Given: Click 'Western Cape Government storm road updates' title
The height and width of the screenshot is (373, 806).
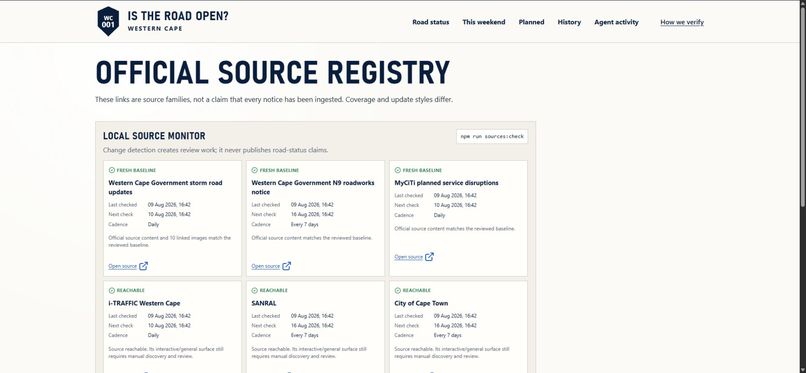Looking at the screenshot, I should 166,188.
